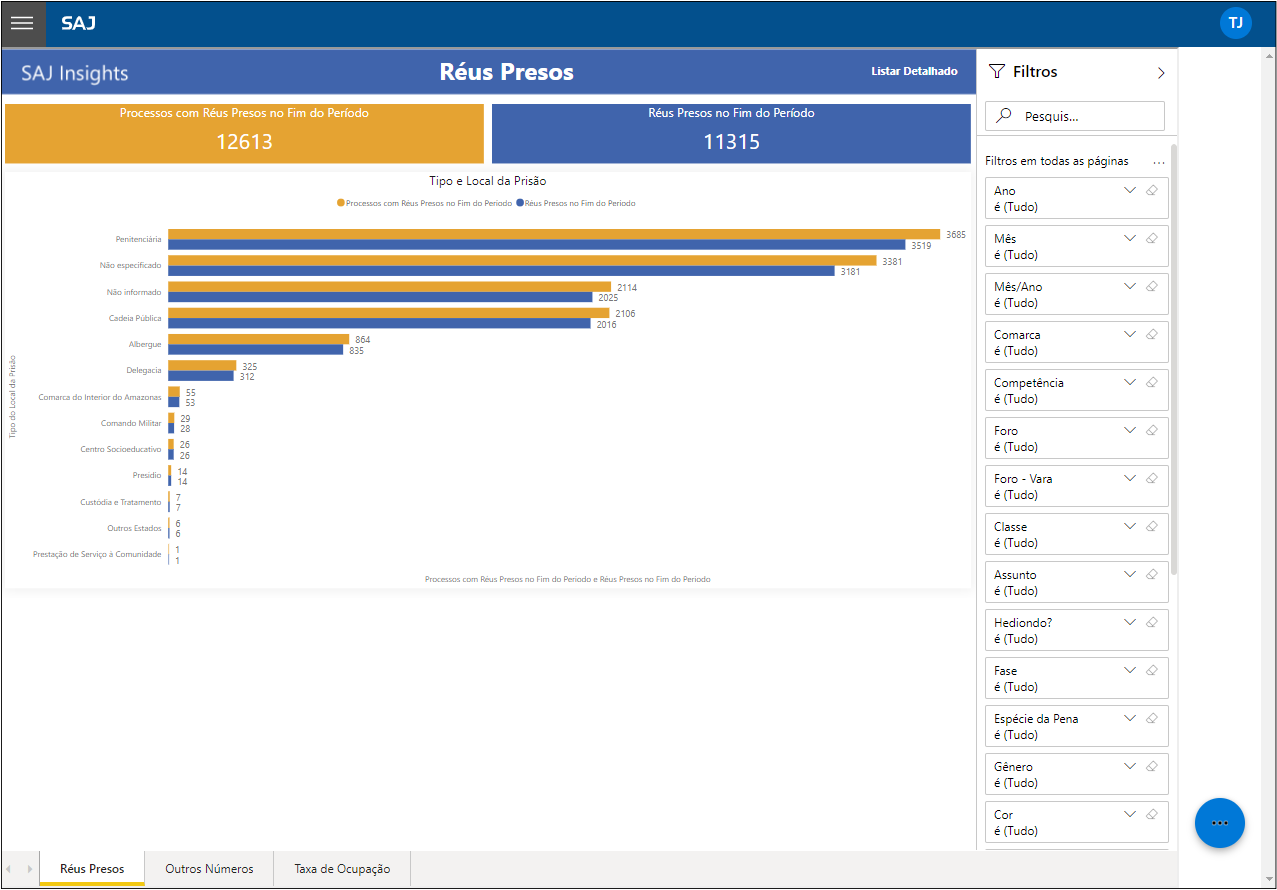1277x890 pixels.
Task: Expand the Cor filter card
Action: tap(1130, 814)
